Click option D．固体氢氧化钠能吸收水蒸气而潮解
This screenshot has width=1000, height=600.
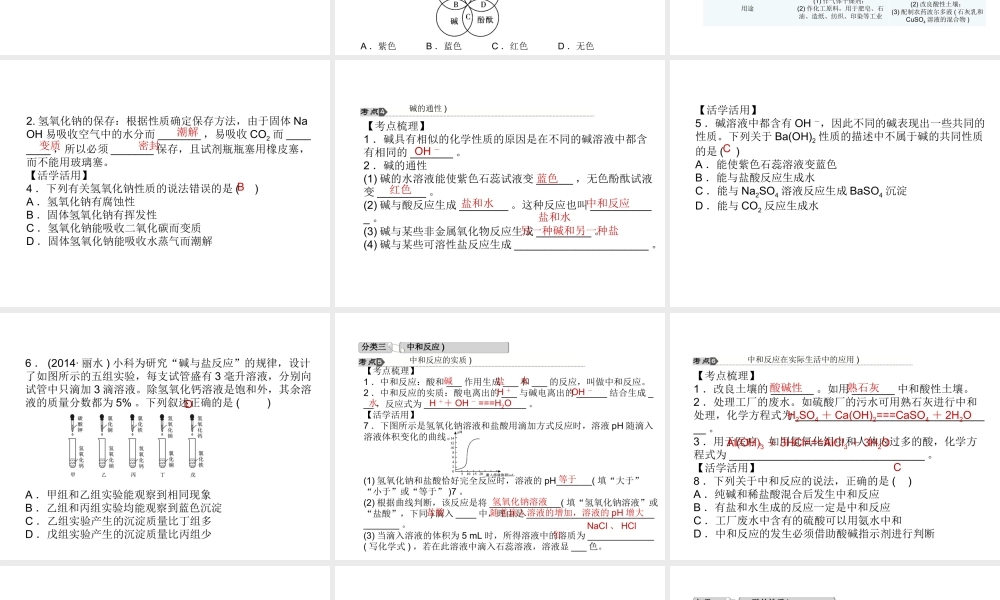[x=119, y=241]
